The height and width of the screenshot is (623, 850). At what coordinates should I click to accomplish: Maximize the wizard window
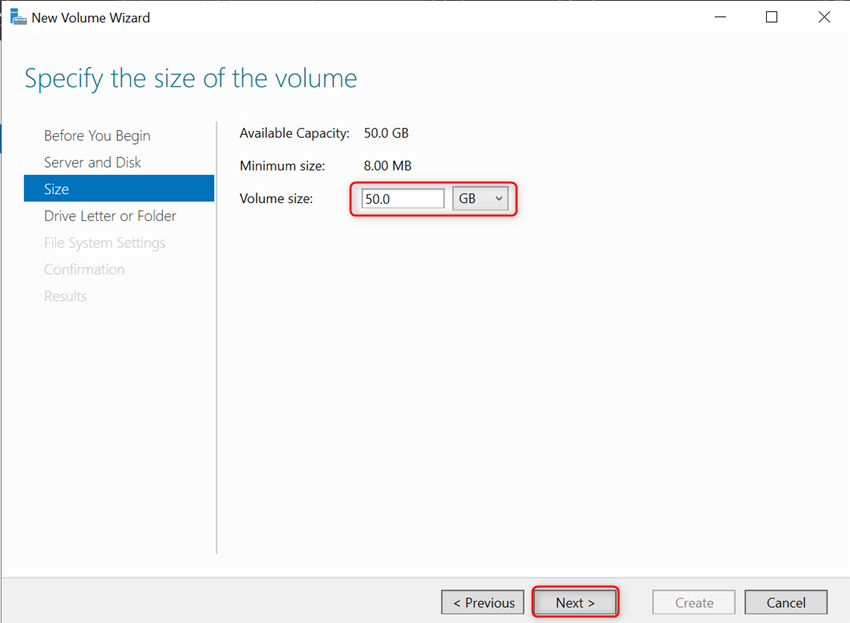tap(771, 17)
